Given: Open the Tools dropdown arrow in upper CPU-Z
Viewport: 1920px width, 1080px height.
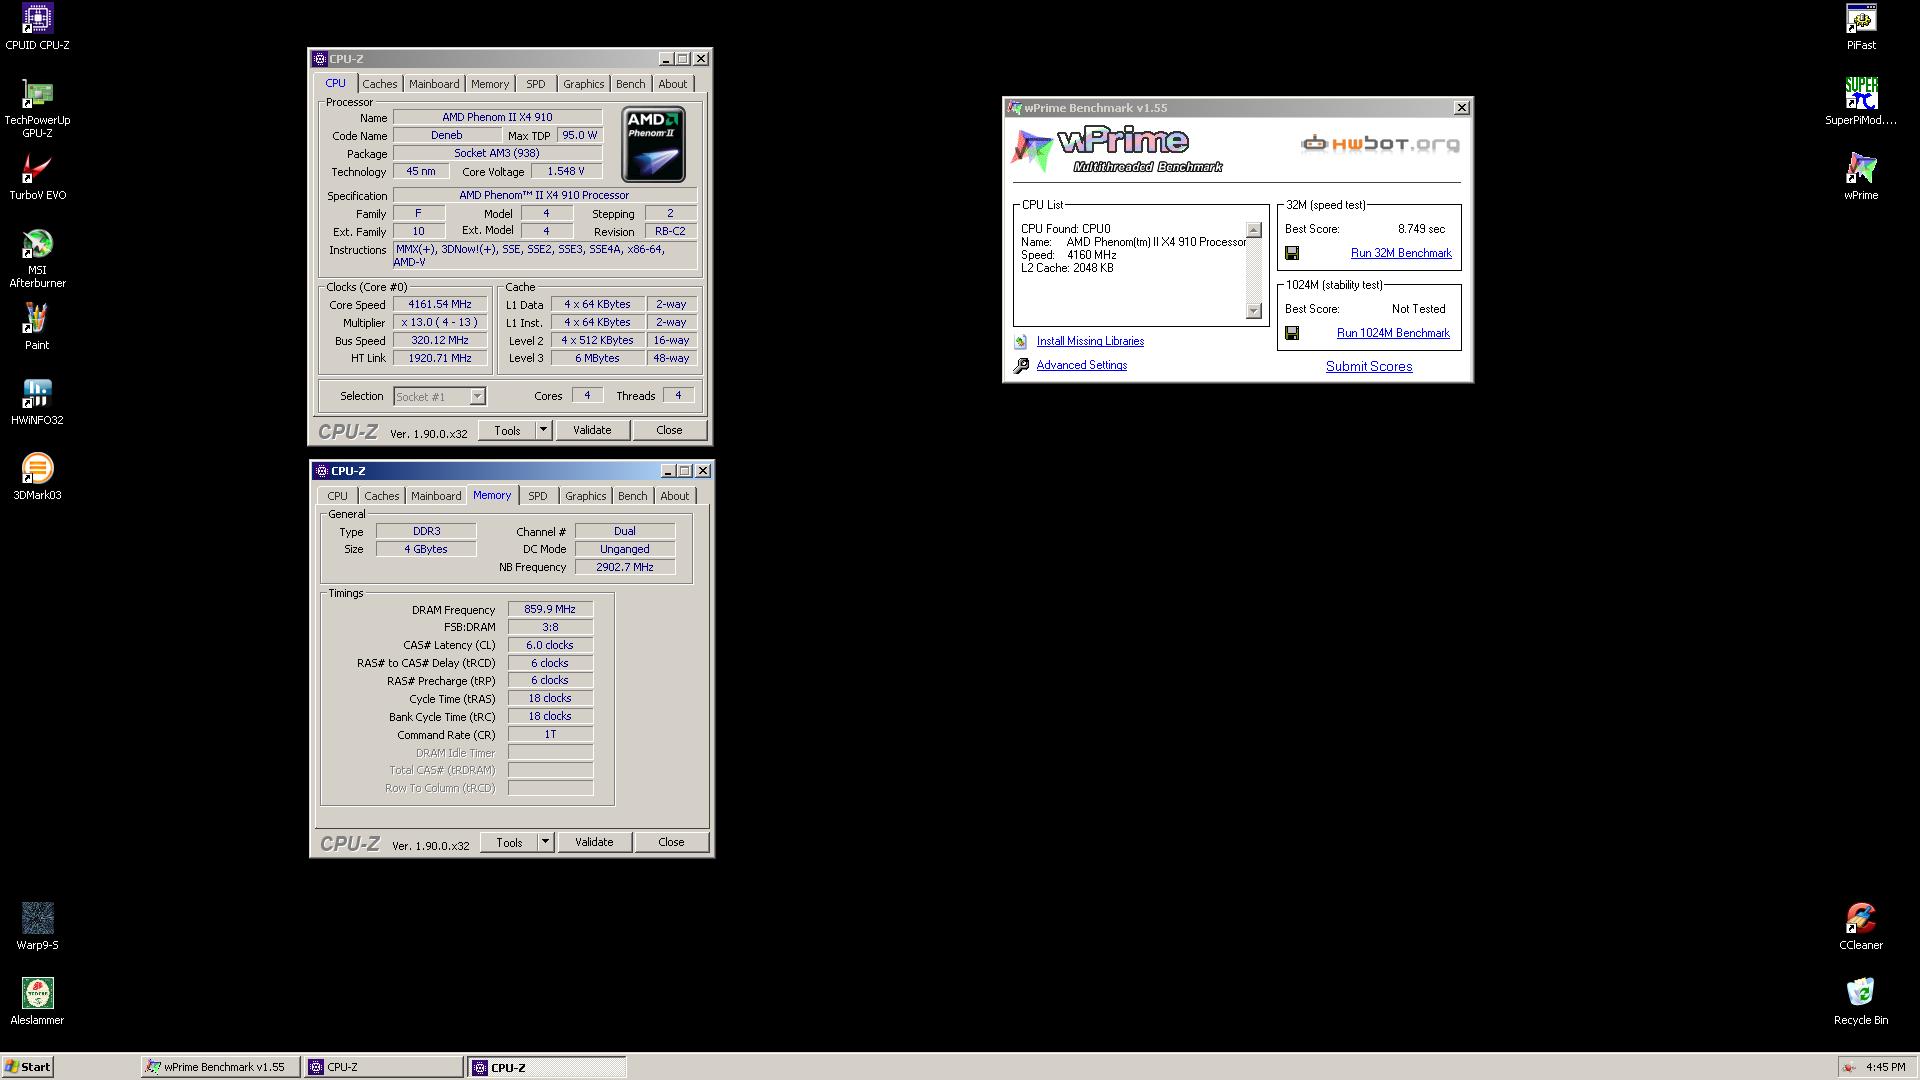Looking at the screenshot, I should [543, 430].
